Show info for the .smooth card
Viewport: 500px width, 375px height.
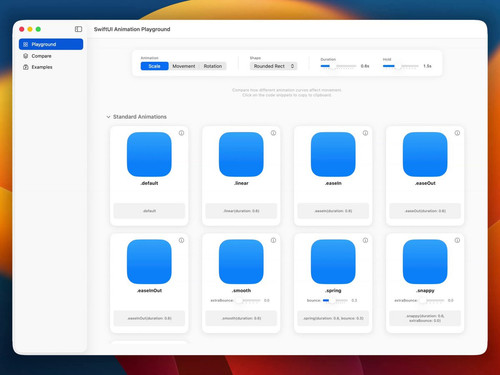[273, 240]
